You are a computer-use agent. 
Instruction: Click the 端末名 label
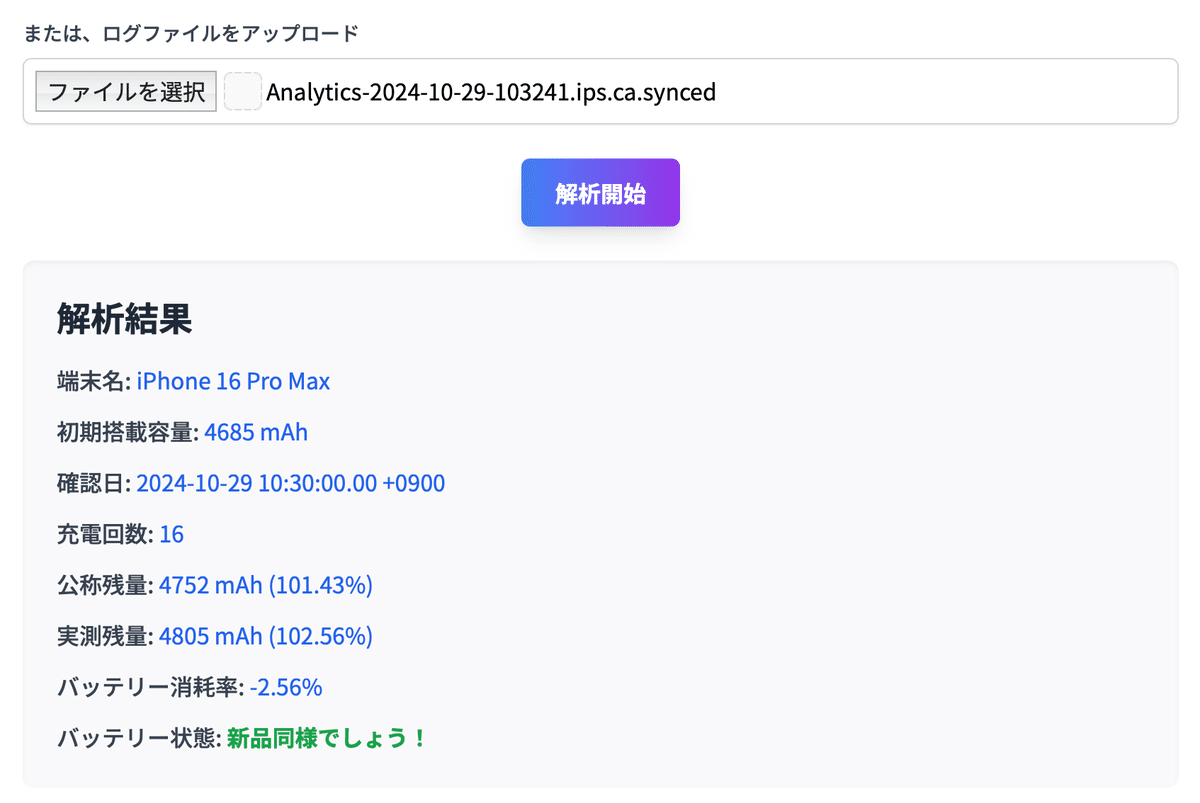pyautogui.click(x=94, y=381)
